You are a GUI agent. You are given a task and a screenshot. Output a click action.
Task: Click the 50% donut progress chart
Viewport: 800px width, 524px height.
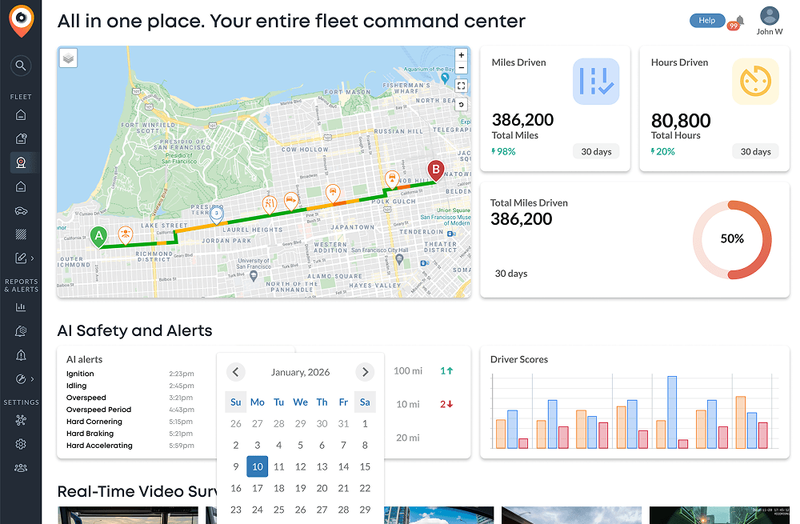pos(731,239)
